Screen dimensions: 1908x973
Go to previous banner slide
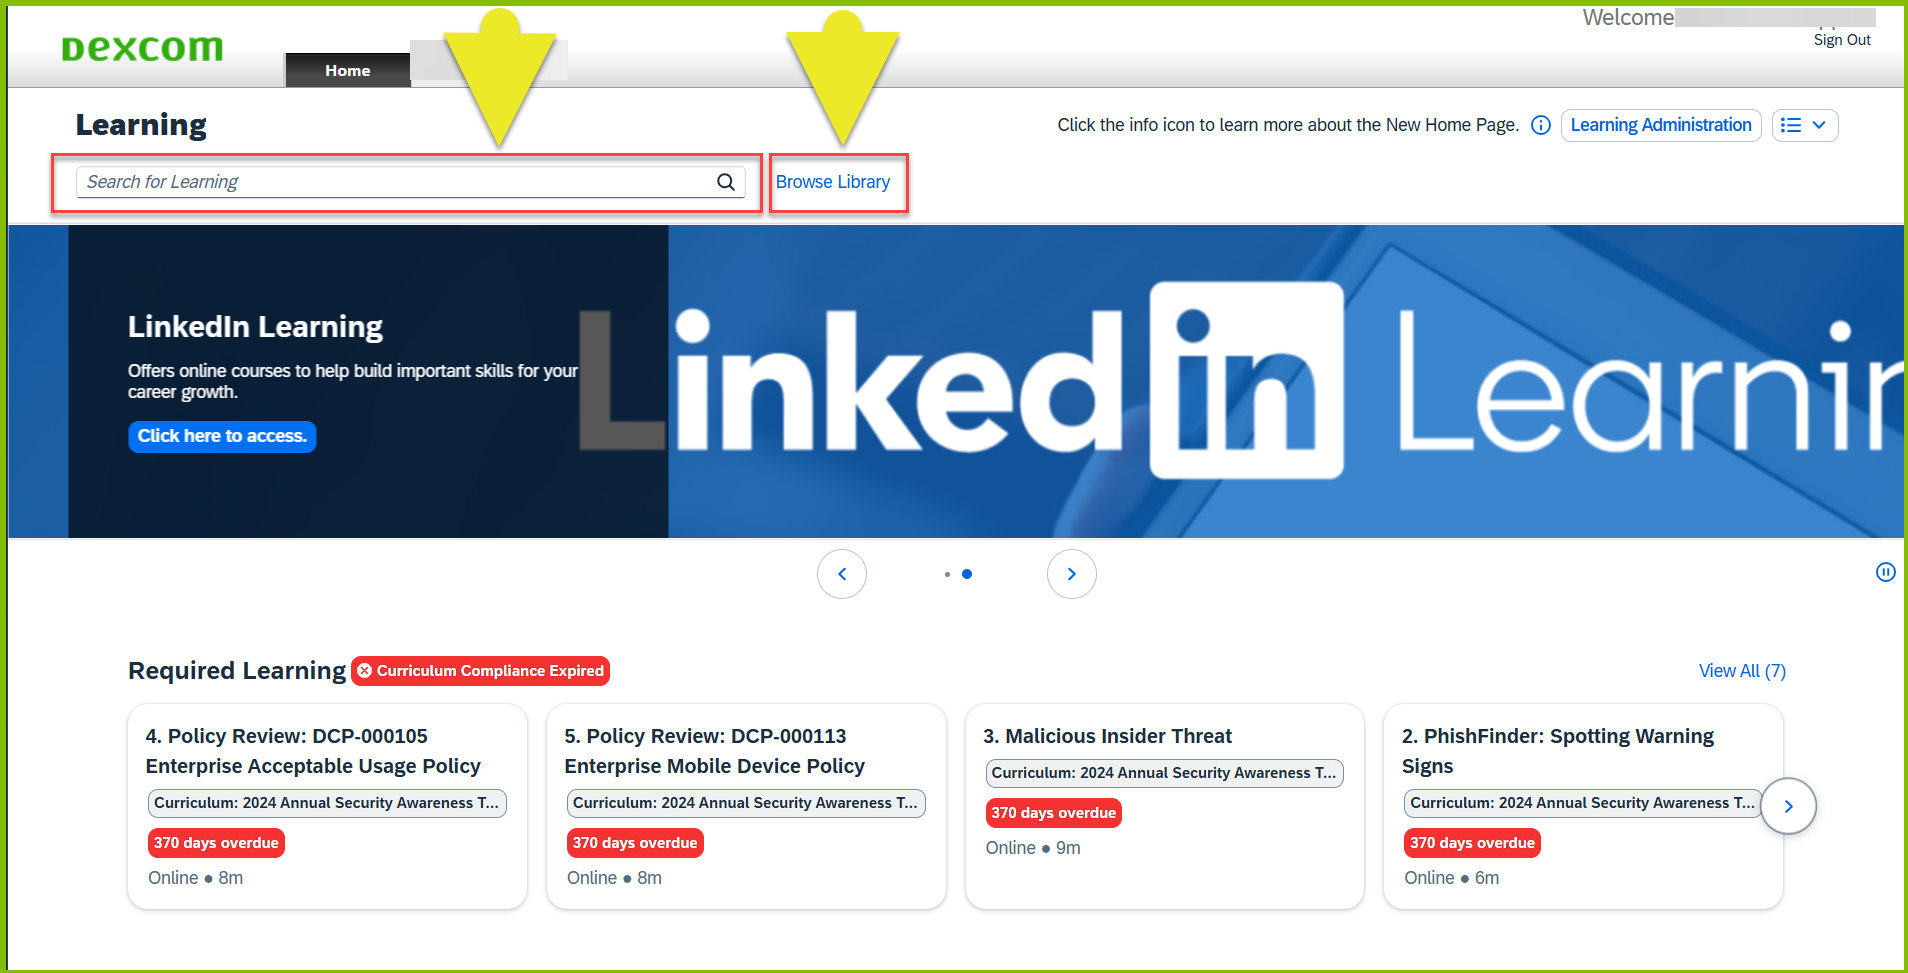[x=842, y=574]
